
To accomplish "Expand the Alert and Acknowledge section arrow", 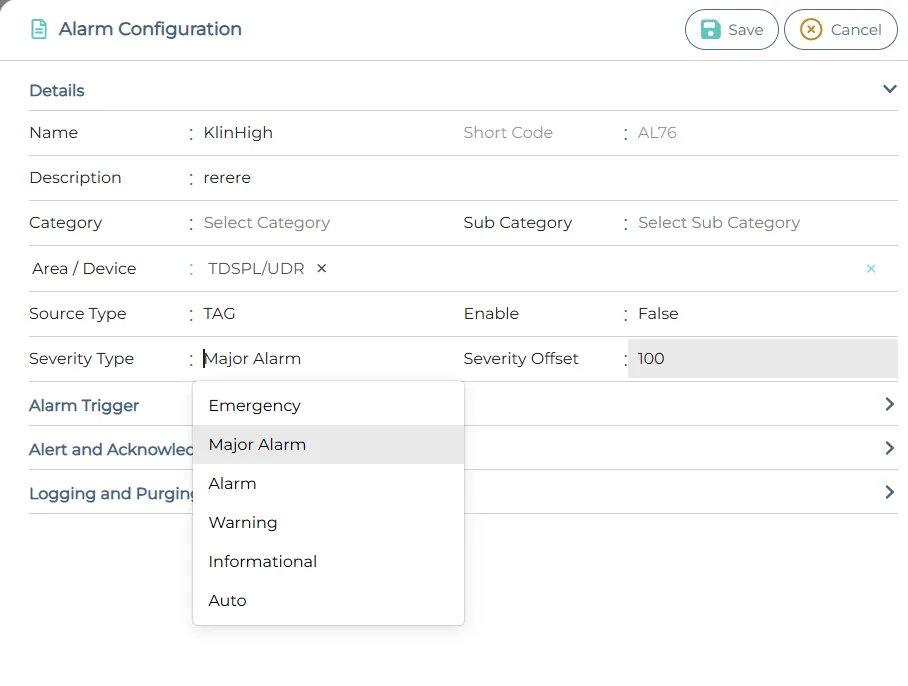I will tap(889, 449).
